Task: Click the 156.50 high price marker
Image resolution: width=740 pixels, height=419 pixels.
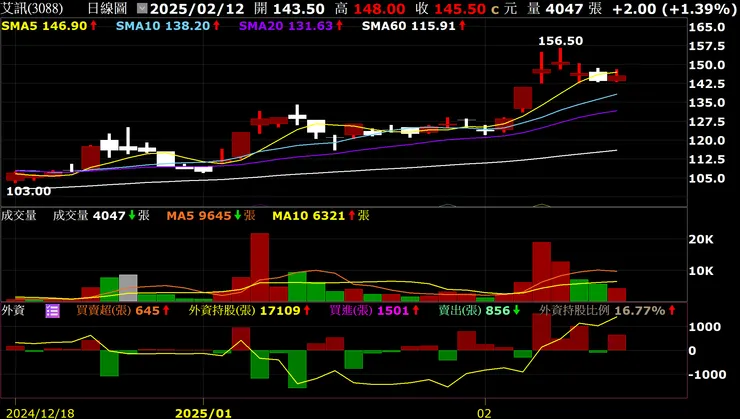Action: pyautogui.click(x=560, y=41)
